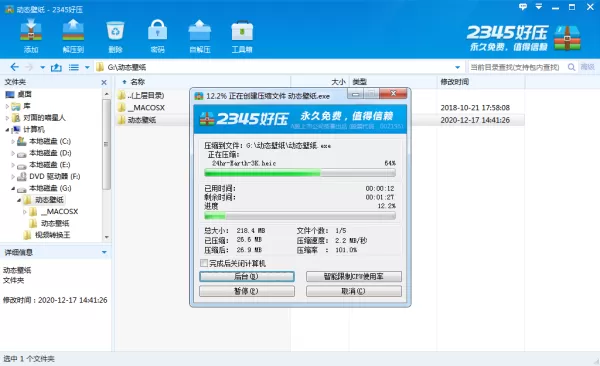
Task: Click the 添加 (Add) toolbar icon
Action: (x=31, y=36)
